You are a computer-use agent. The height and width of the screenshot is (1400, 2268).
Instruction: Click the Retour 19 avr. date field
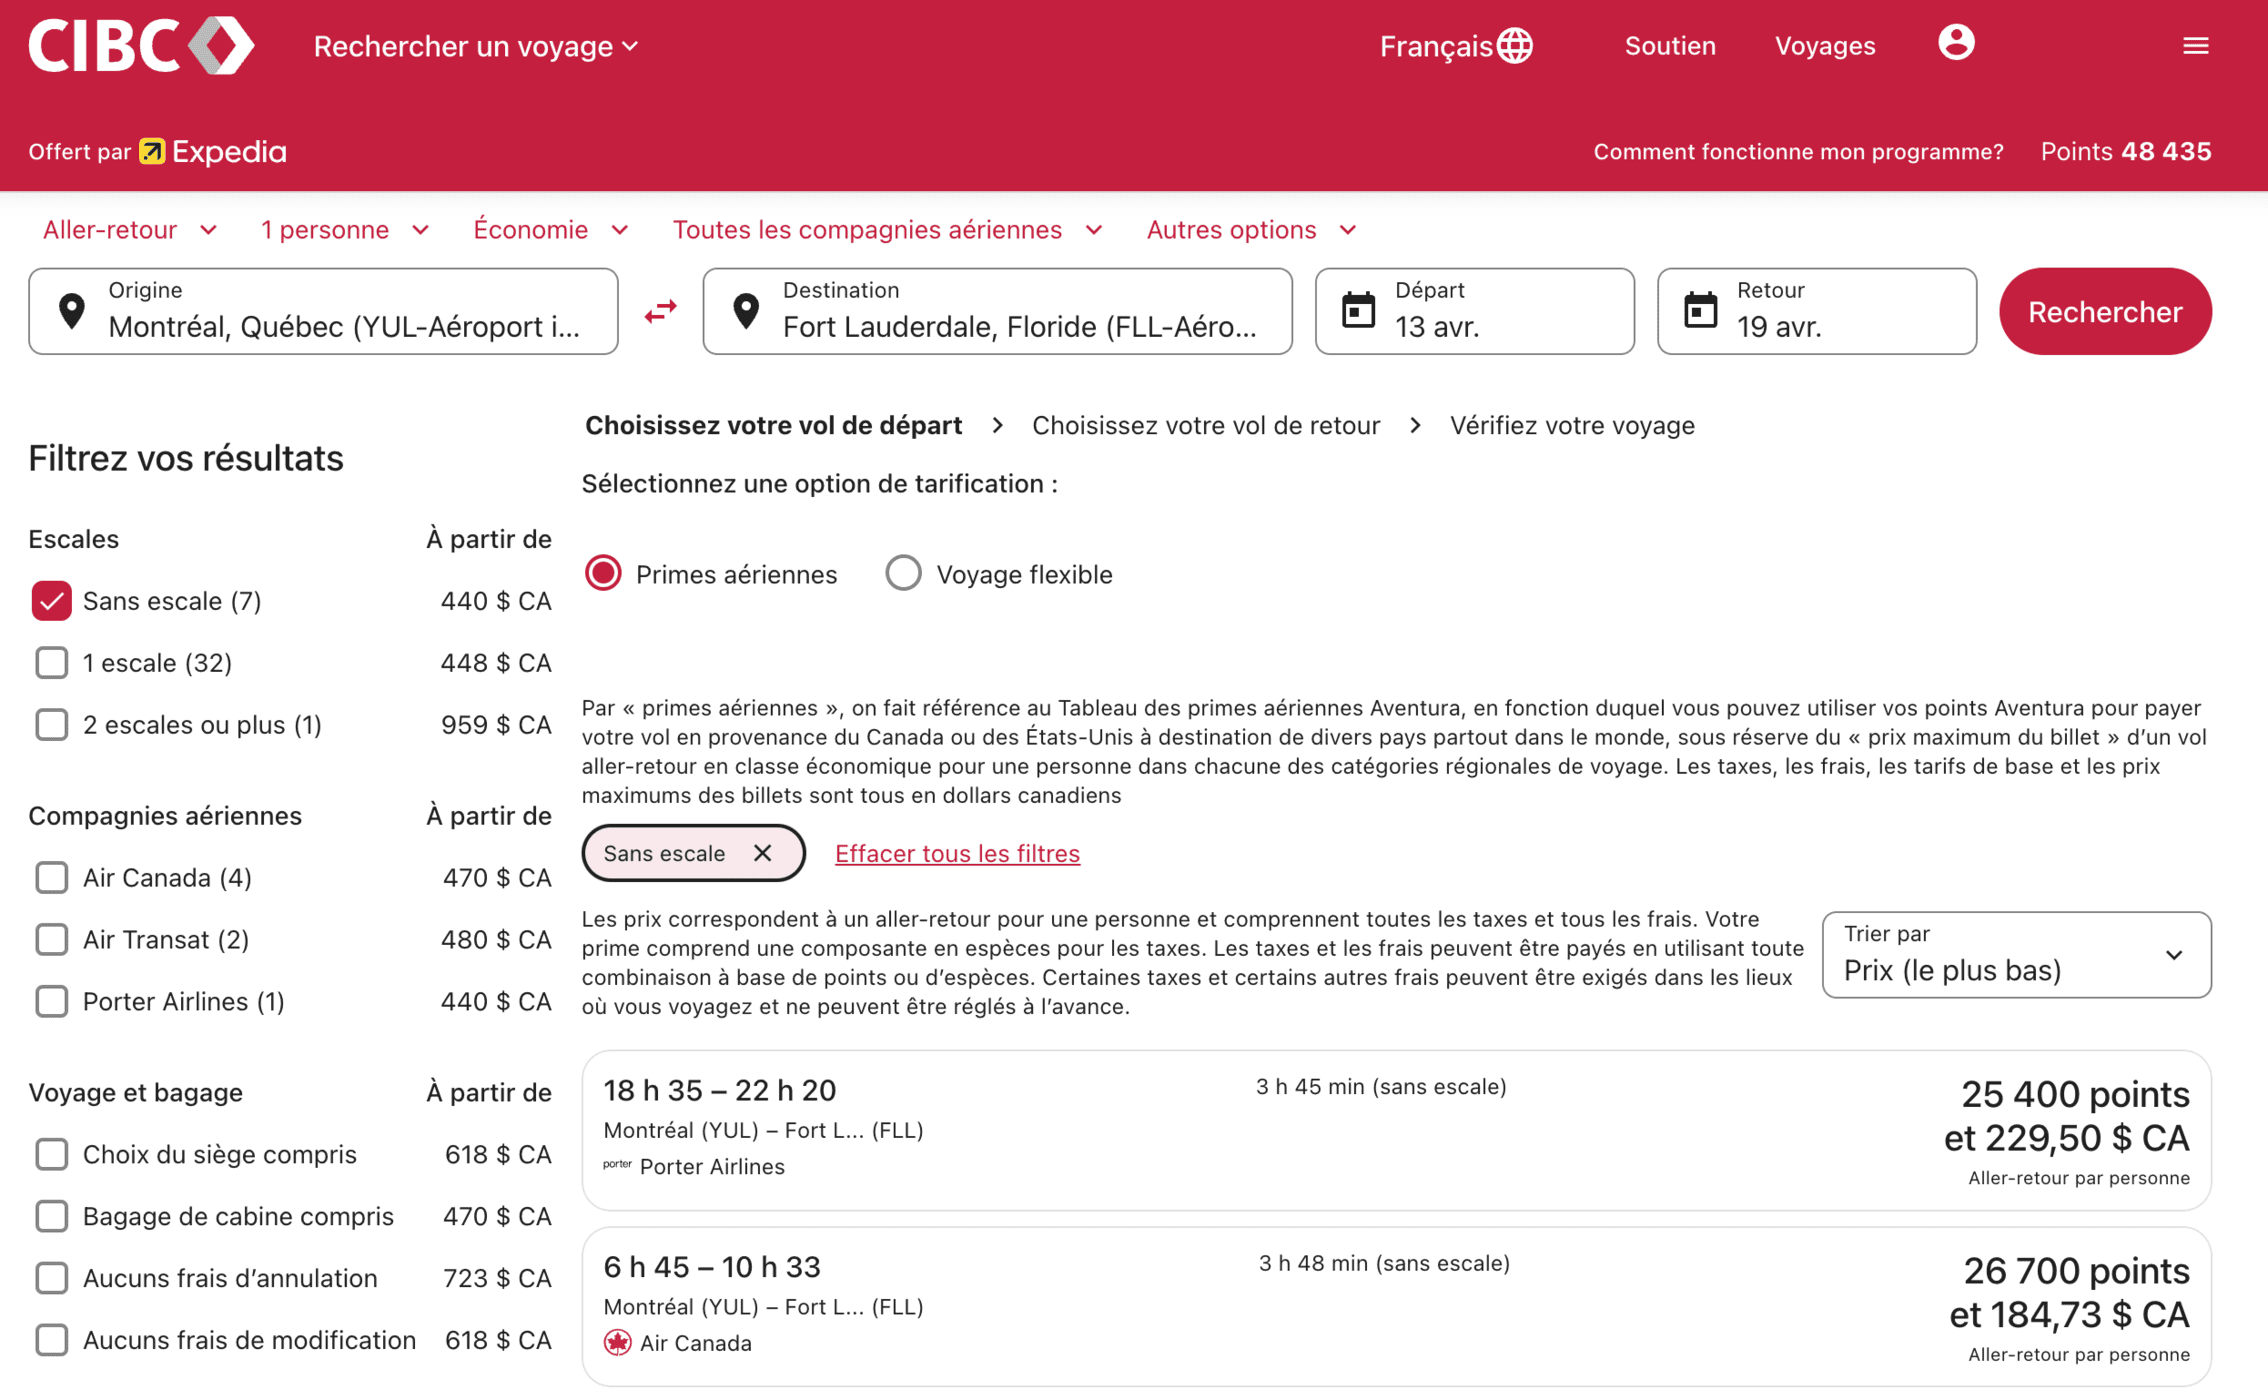point(1816,311)
